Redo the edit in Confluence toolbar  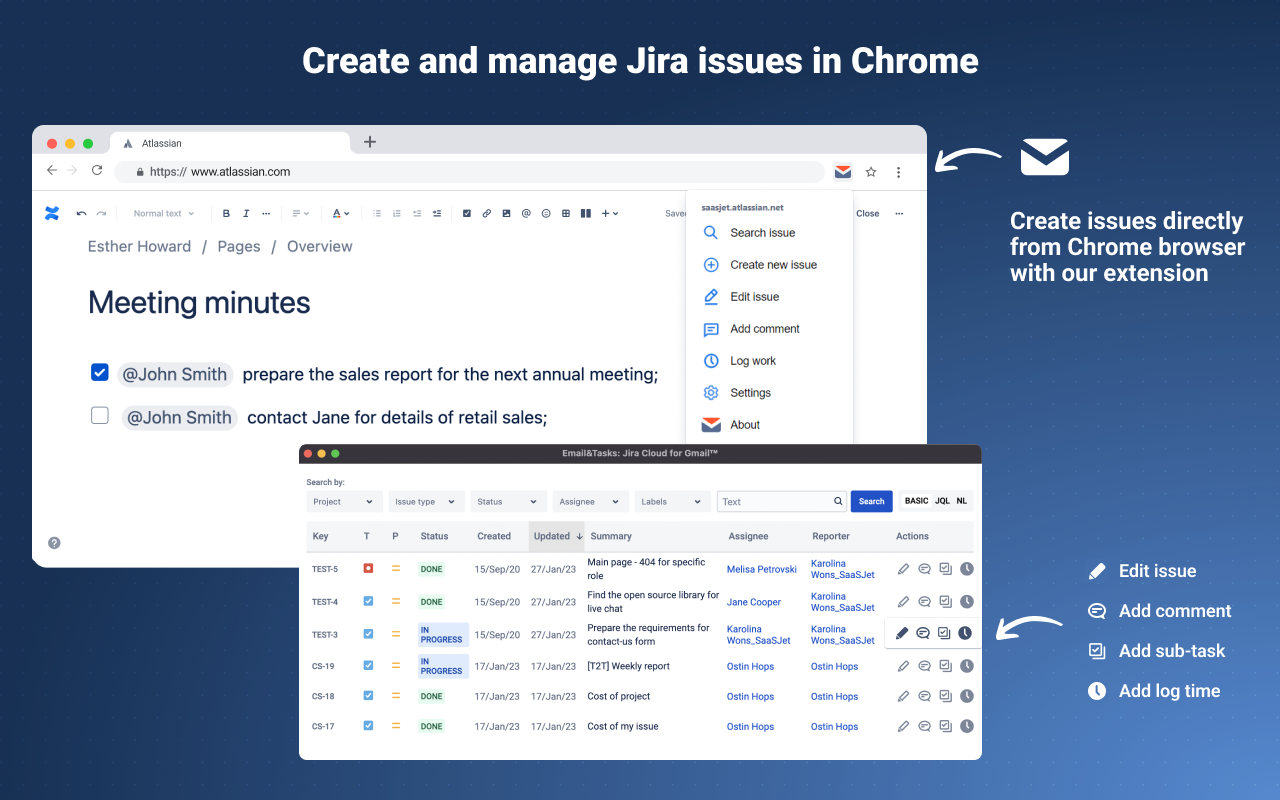click(101, 213)
